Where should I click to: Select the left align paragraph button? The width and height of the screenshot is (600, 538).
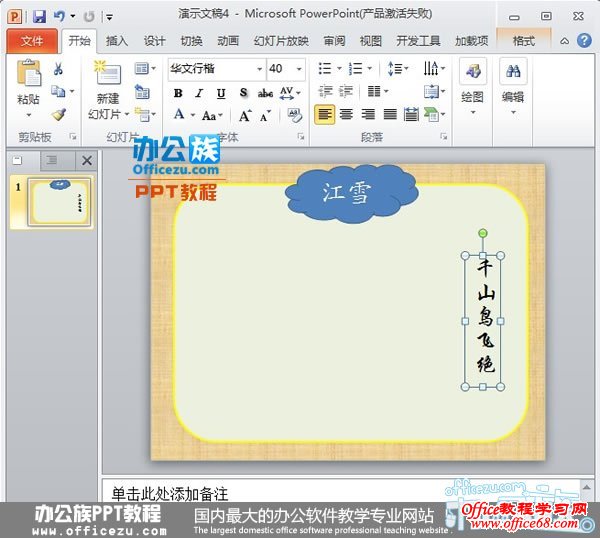(x=324, y=115)
